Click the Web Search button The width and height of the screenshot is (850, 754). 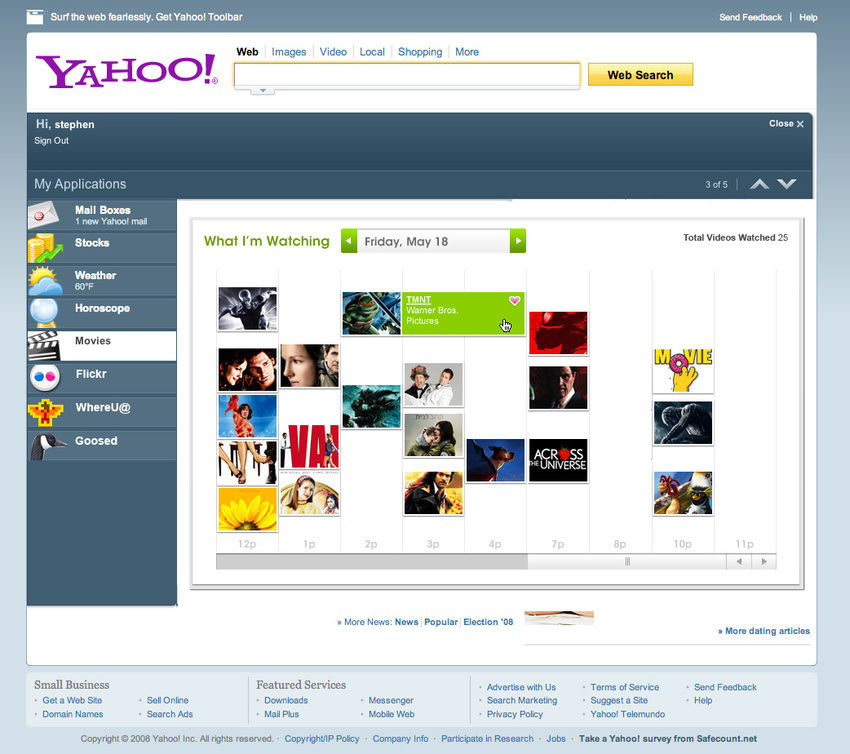click(x=640, y=75)
